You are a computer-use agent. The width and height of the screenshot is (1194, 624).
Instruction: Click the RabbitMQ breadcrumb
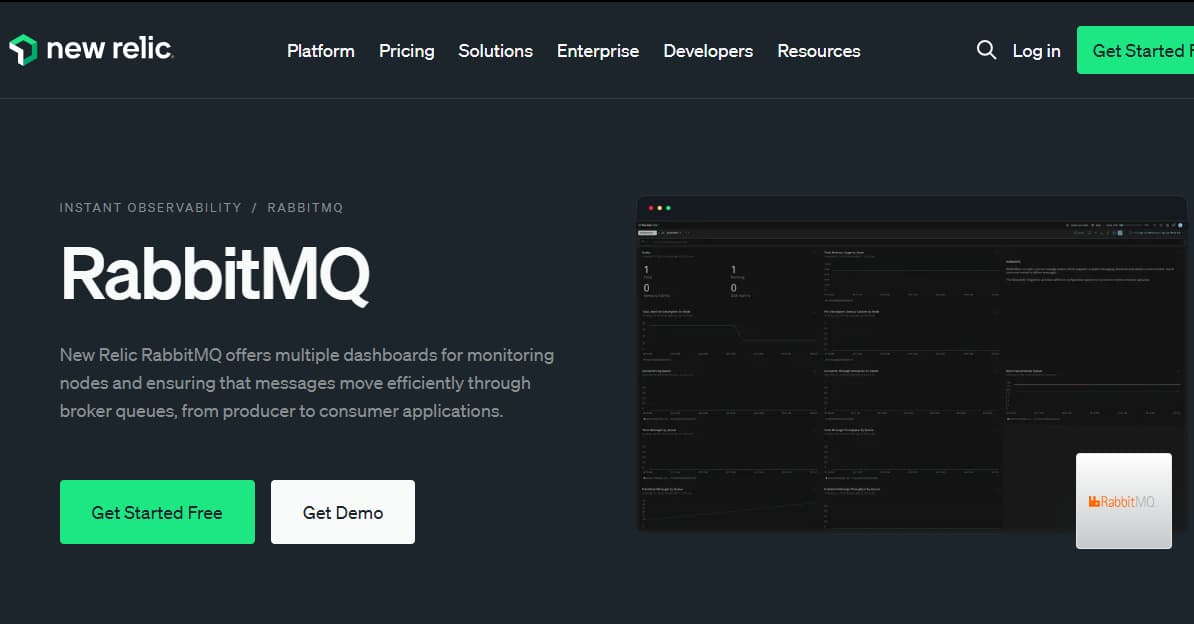point(305,207)
